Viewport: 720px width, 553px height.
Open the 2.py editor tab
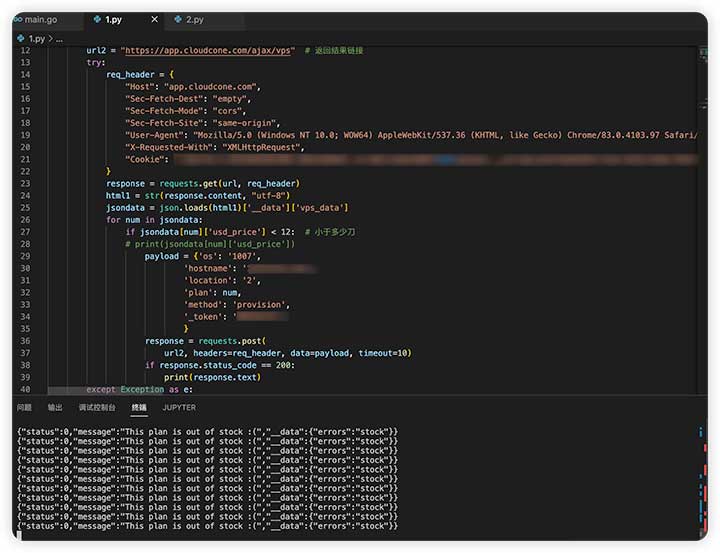click(x=204, y=20)
